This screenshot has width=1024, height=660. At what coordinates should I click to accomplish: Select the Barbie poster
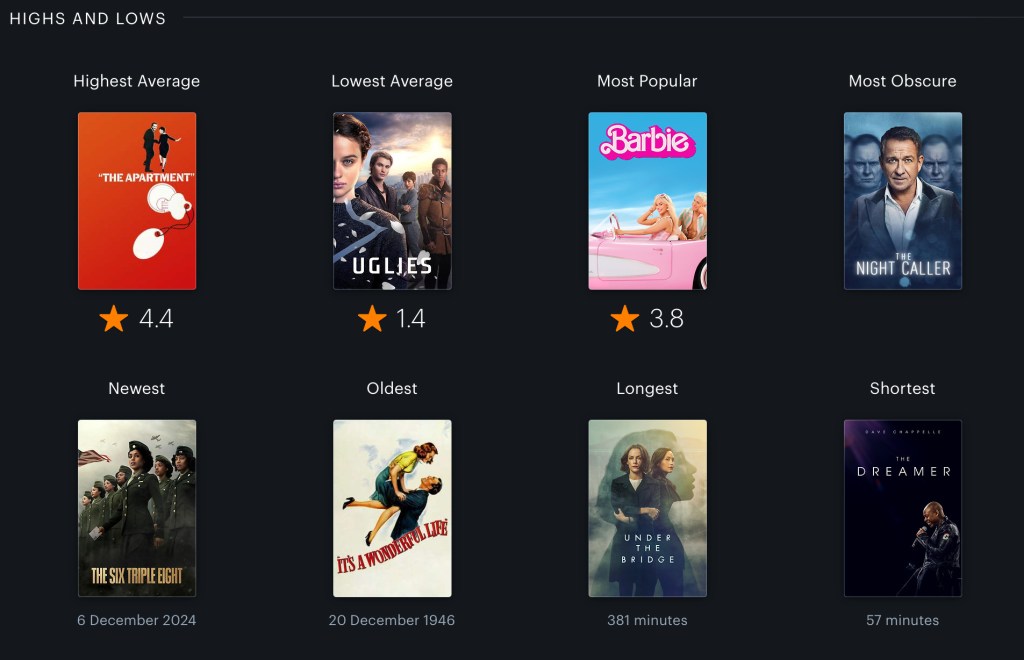pos(648,200)
